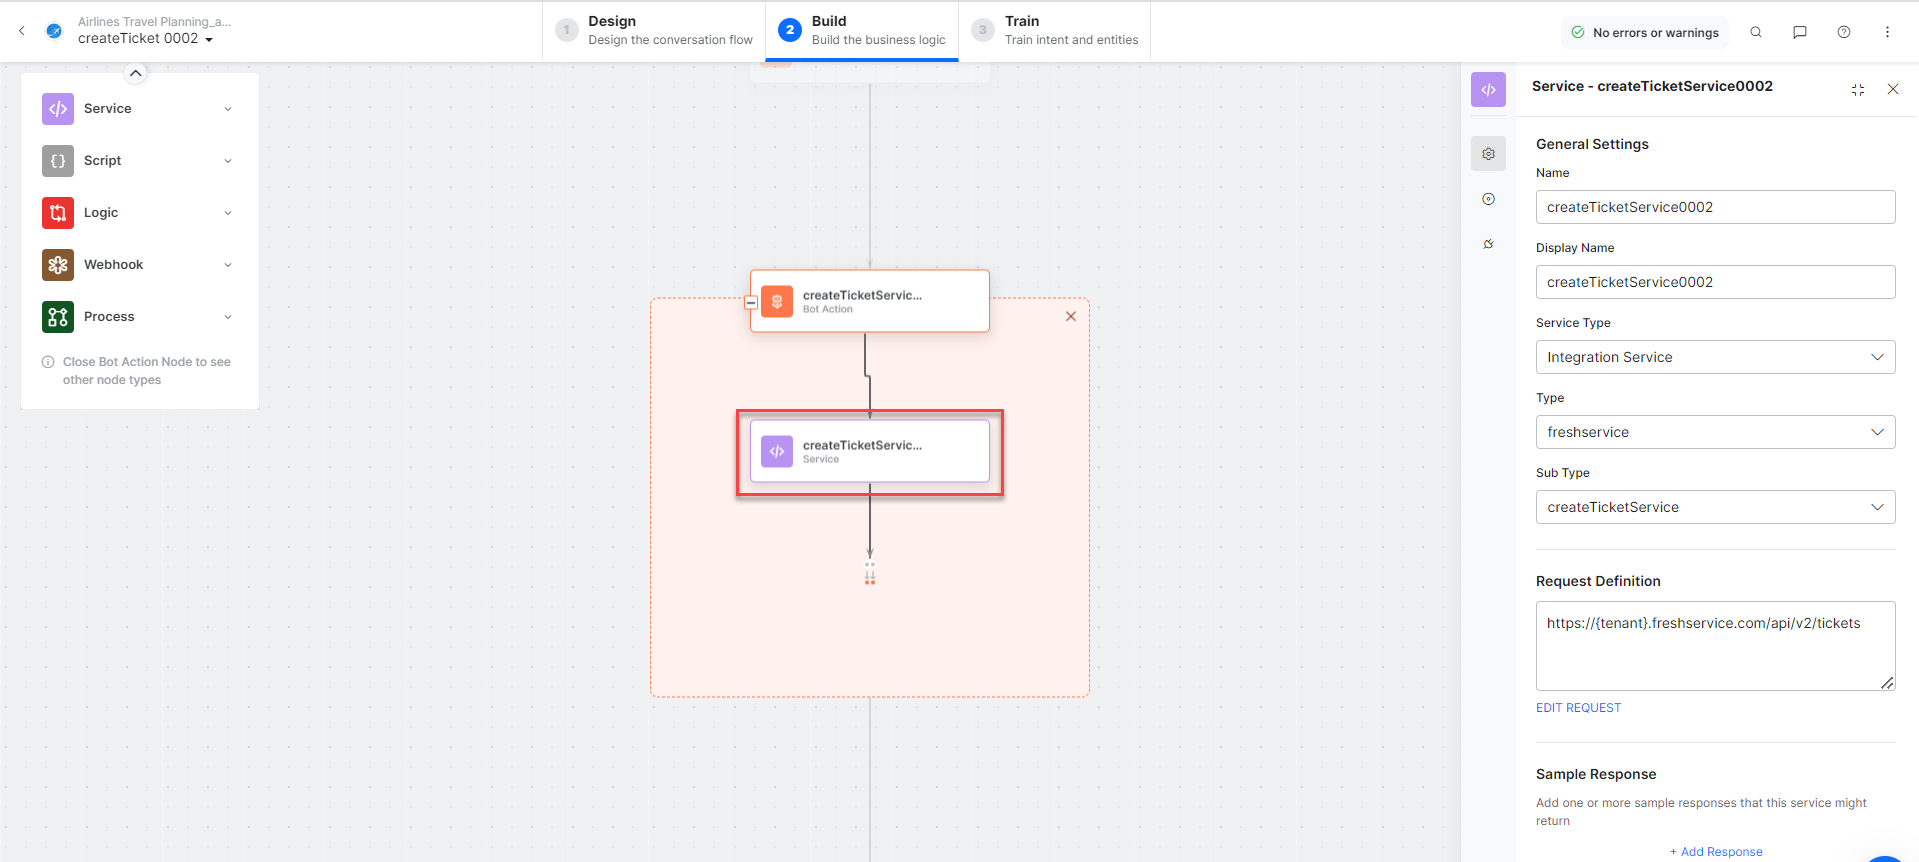Choose the Webhook node icon

pyautogui.click(x=58, y=265)
